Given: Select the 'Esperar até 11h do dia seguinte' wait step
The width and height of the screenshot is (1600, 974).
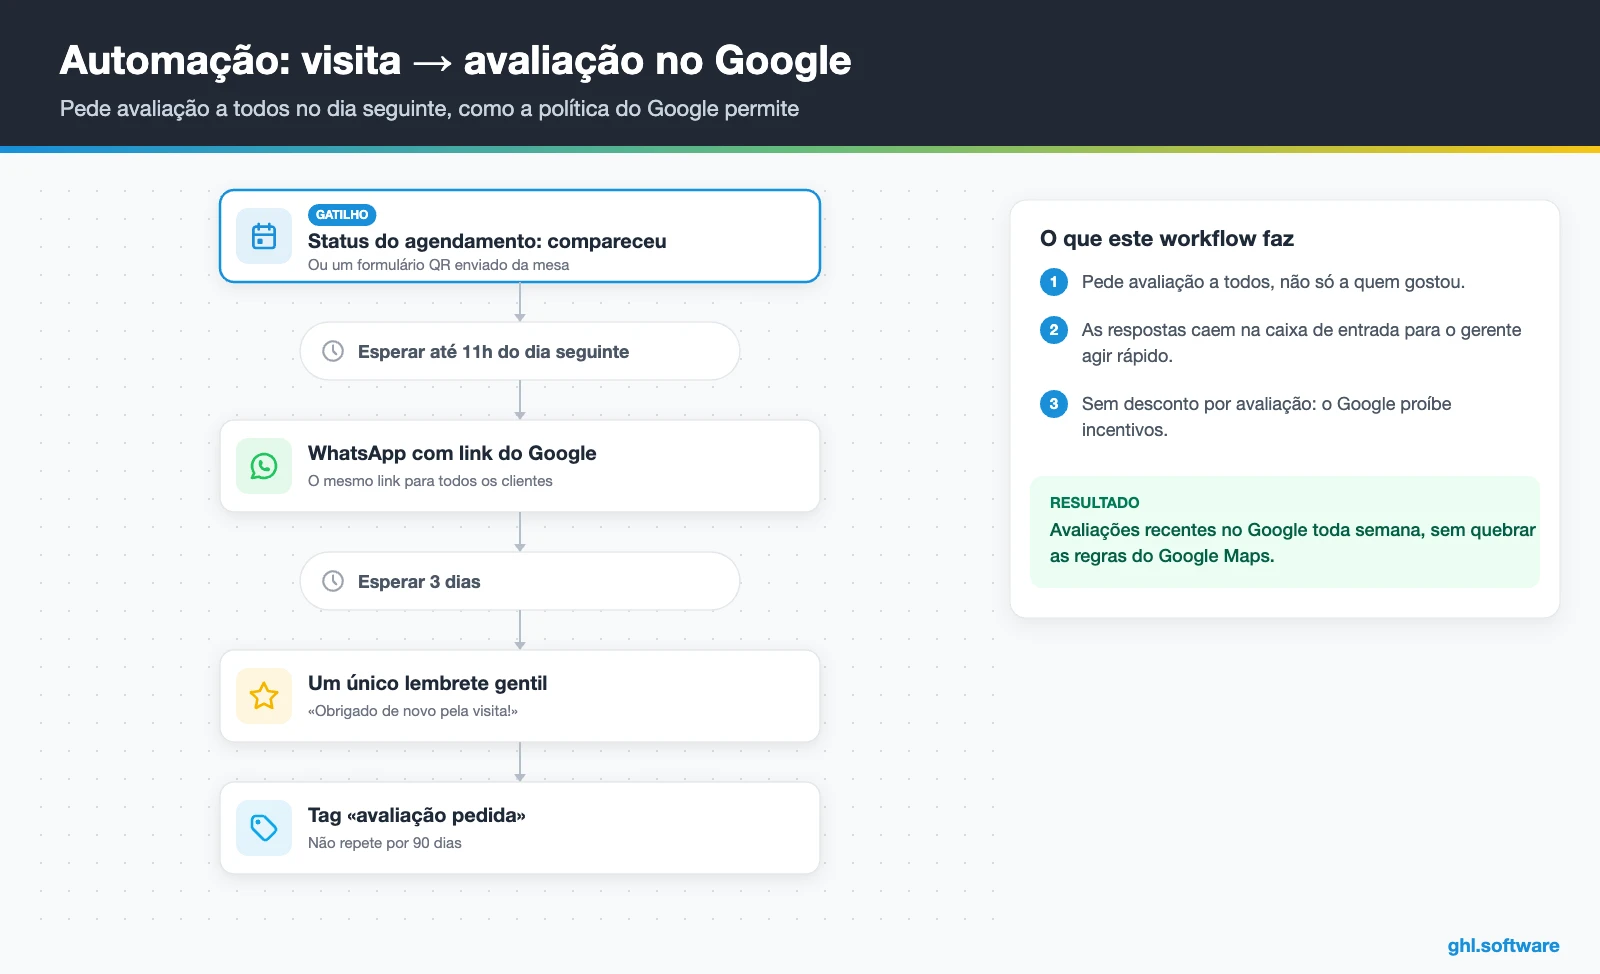Looking at the screenshot, I should click(x=520, y=351).
